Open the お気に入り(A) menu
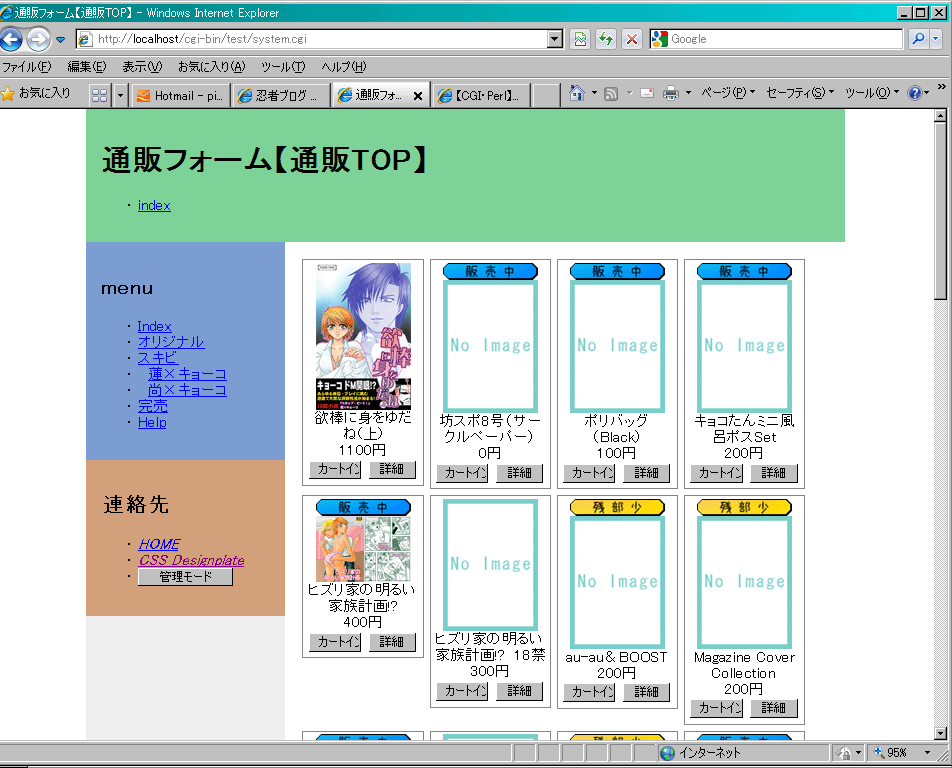The width and height of the screenshot is (952, 768). 211,67
